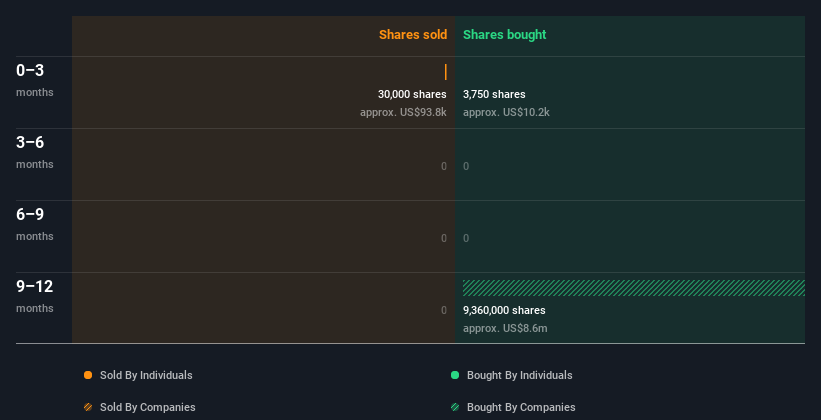Click the approx. US$8.6m amount text
821x420 pixels.
point(505,328)
